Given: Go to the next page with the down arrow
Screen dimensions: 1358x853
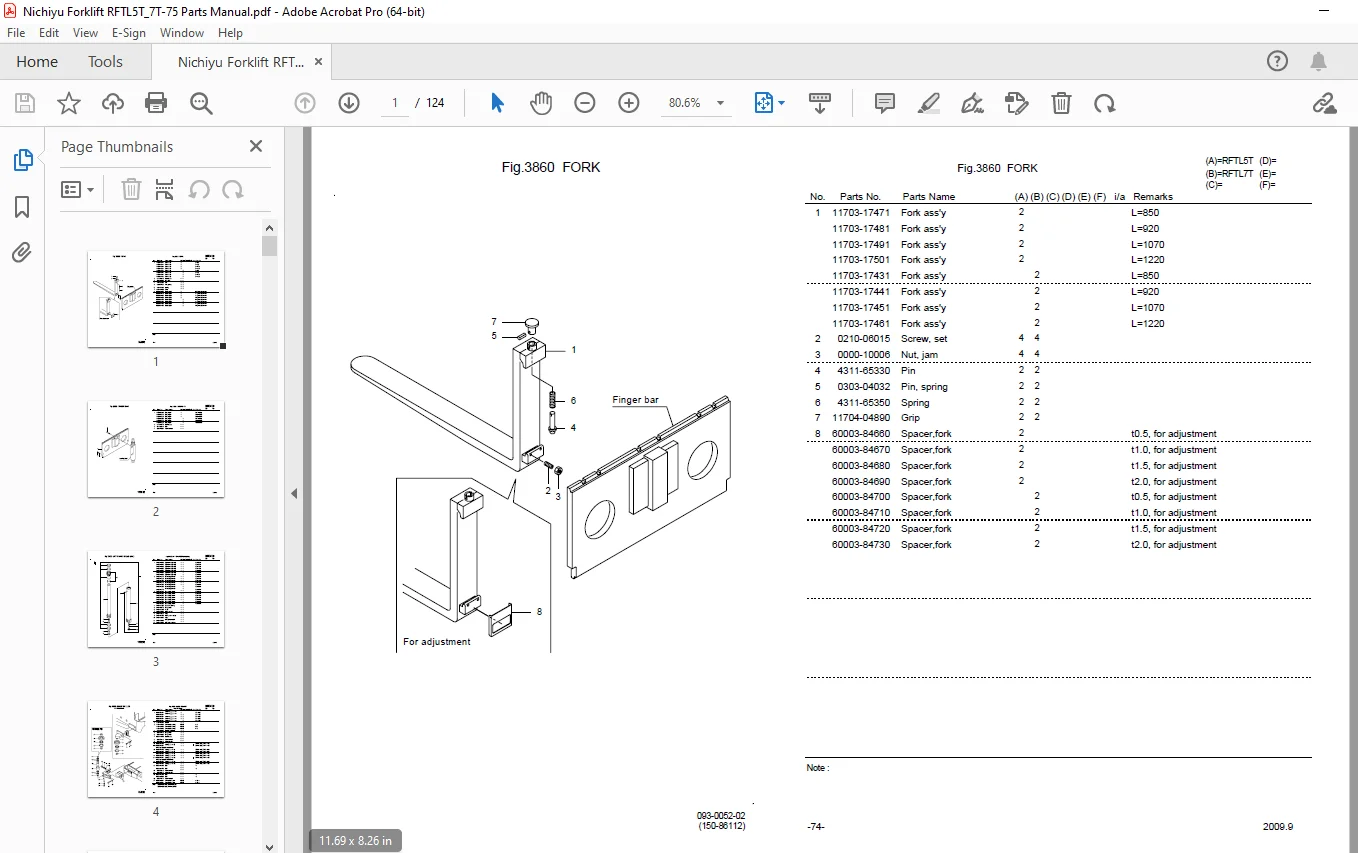Looking at the screenshot, I should tap(349, 103).
